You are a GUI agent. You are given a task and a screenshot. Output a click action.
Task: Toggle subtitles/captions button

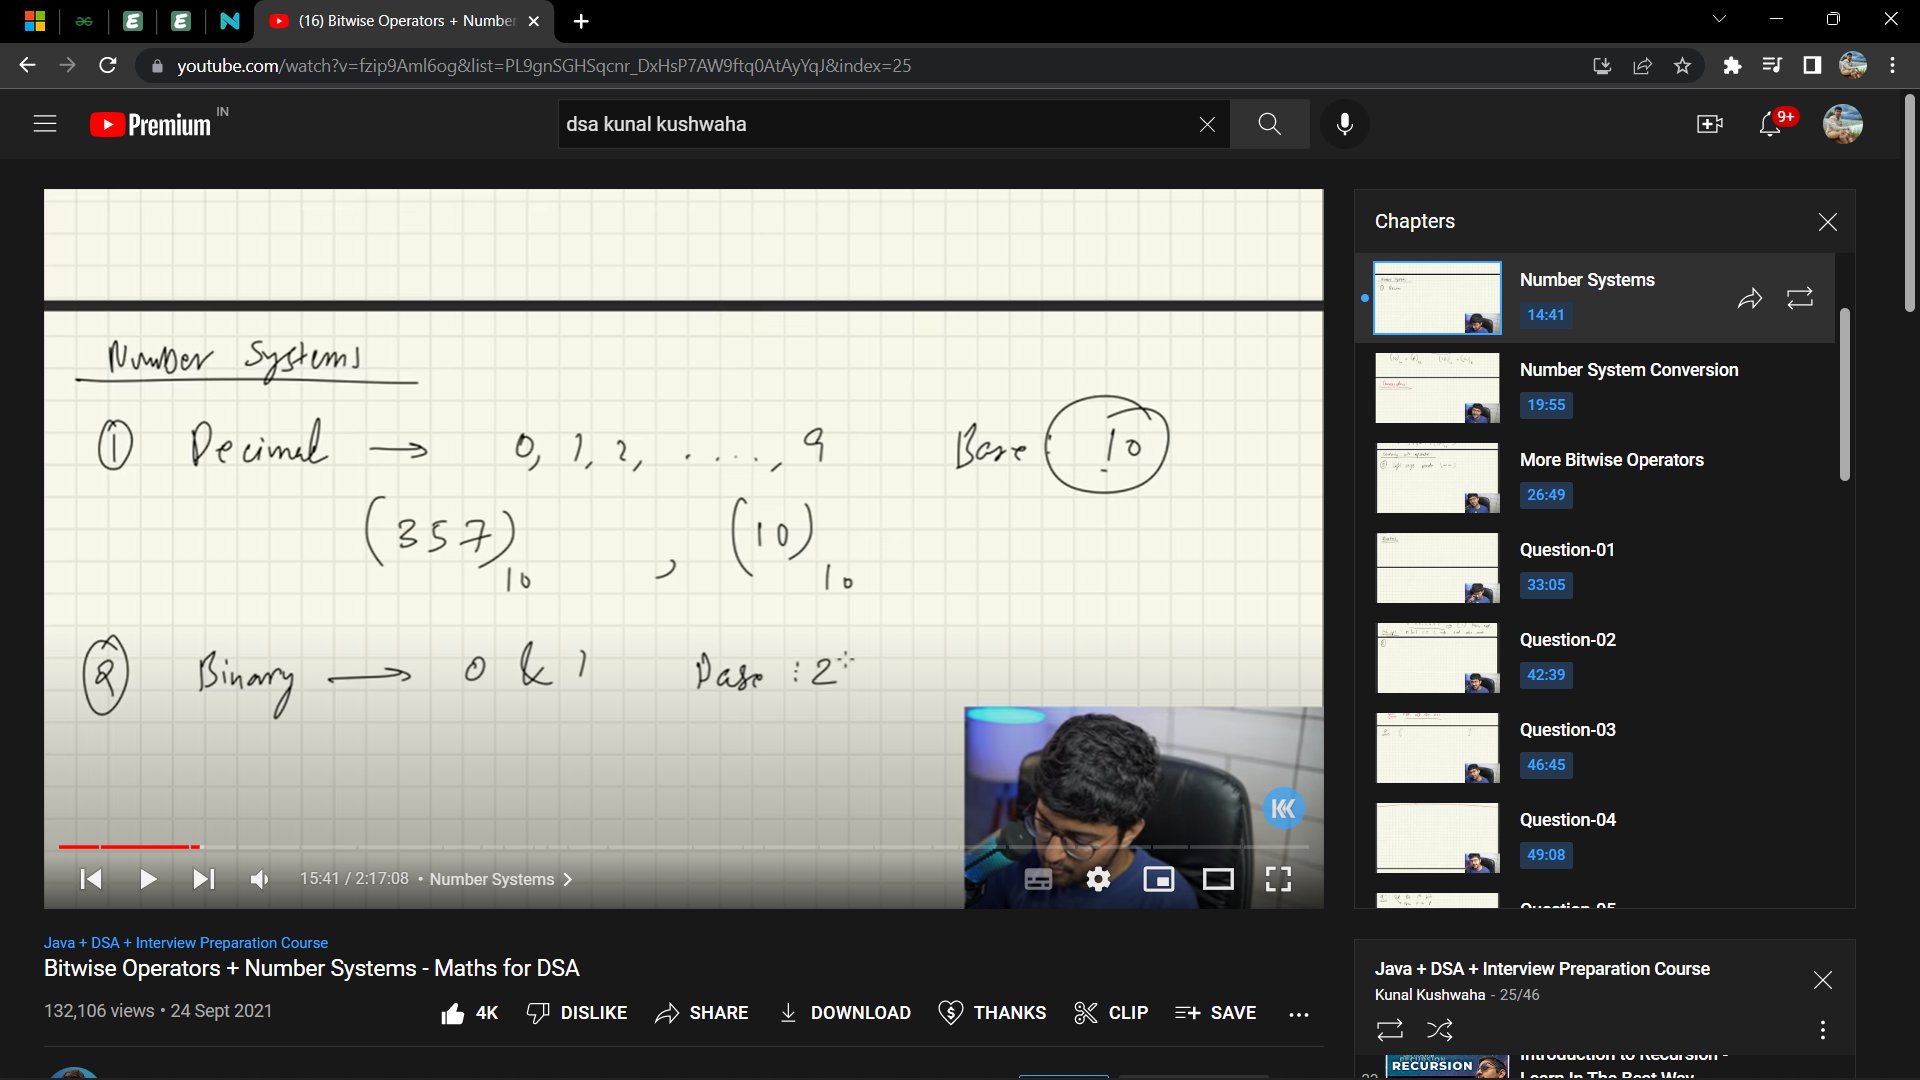click(1038, 879)
